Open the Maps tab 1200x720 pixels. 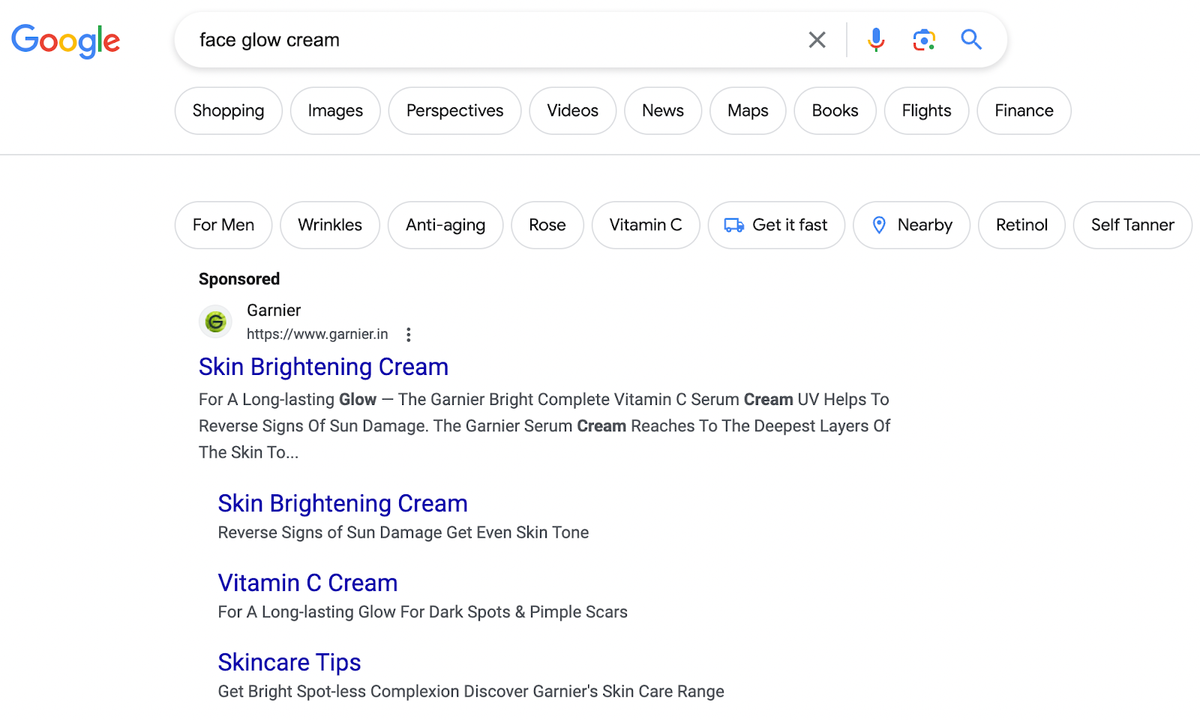point(748,111)
